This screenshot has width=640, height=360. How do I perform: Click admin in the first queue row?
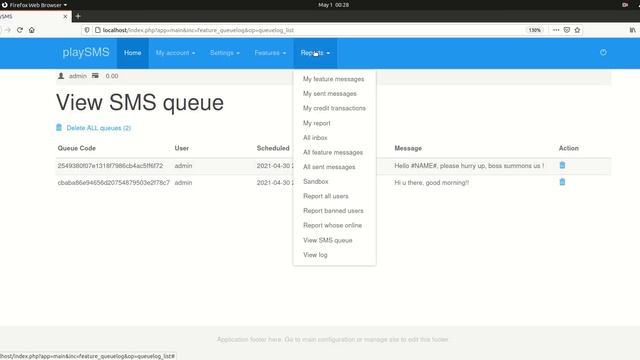click(183, 166)
